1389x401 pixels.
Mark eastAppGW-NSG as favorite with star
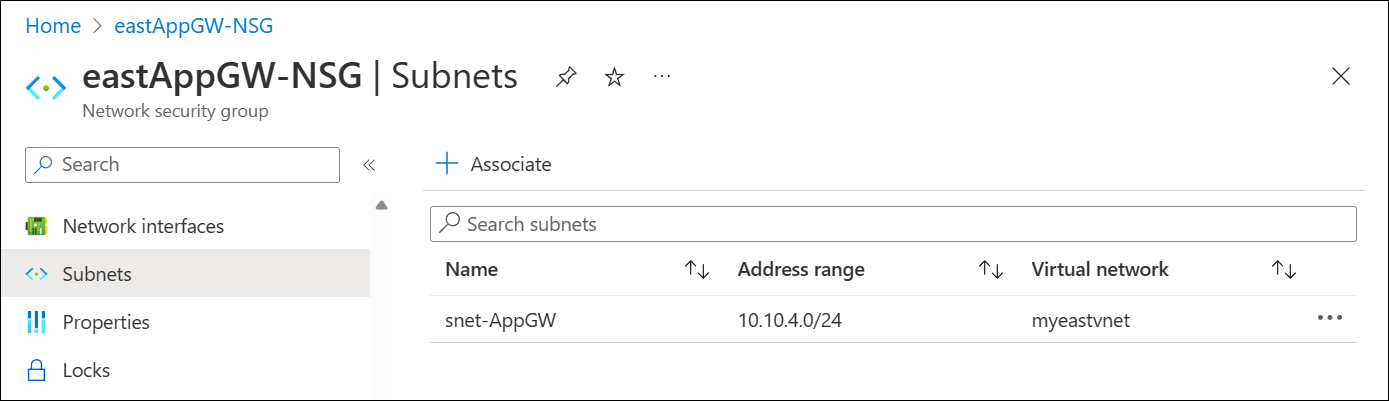tap(614, 77)
